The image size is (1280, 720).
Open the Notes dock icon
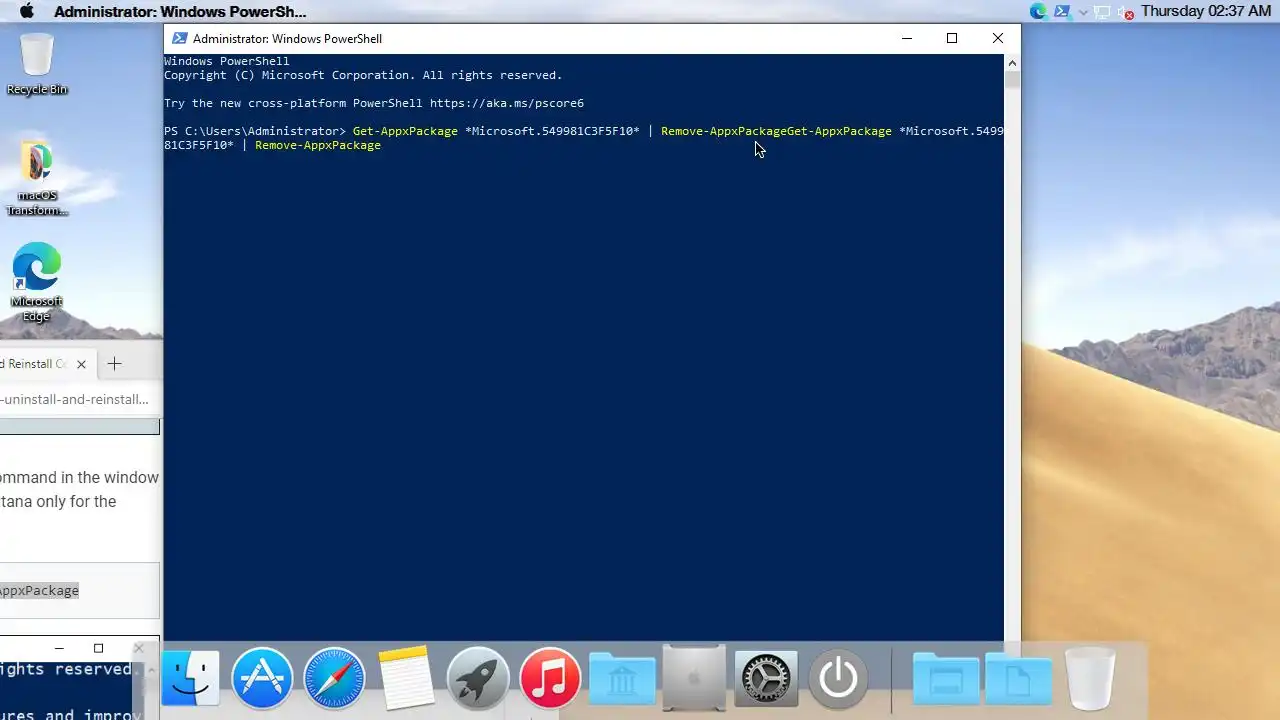pyautogui.click(x=405, y=679)
